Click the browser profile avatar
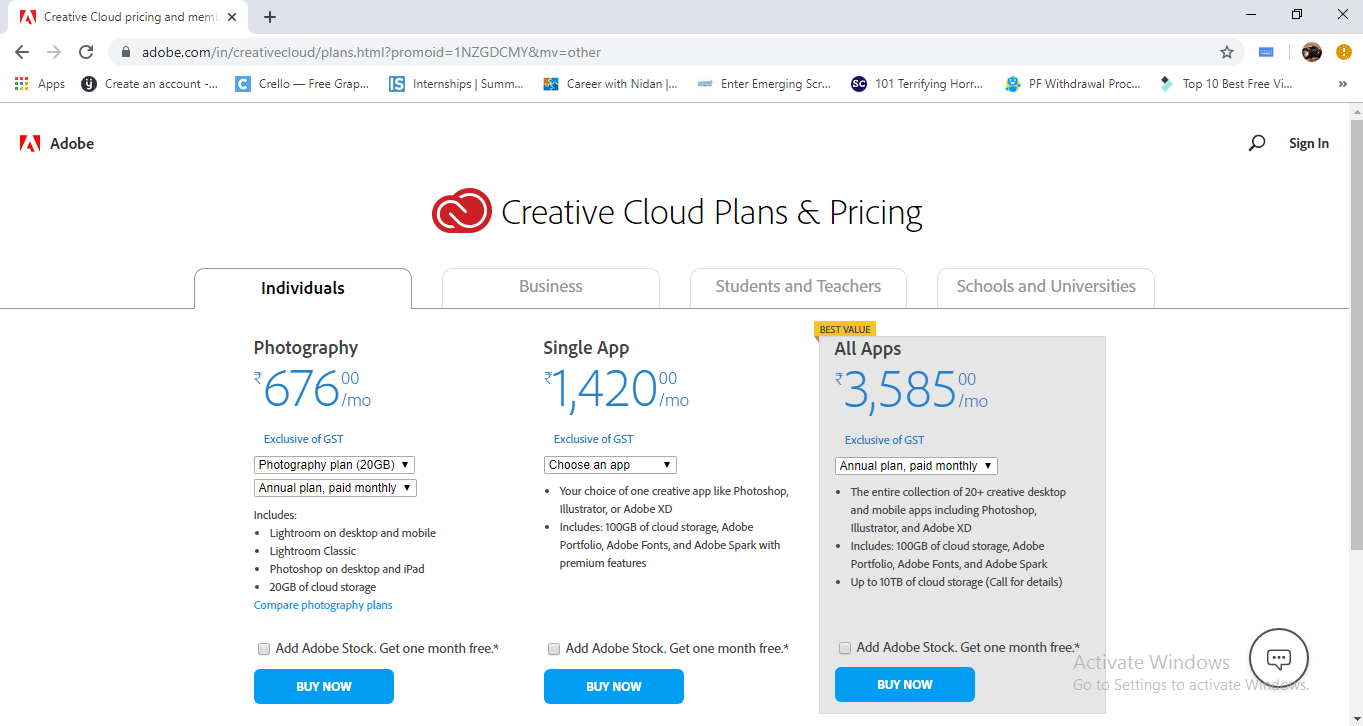Image resolution: width=1363 pixels, height=726 pixels. pyautogui.click(x=1311, y=51)
